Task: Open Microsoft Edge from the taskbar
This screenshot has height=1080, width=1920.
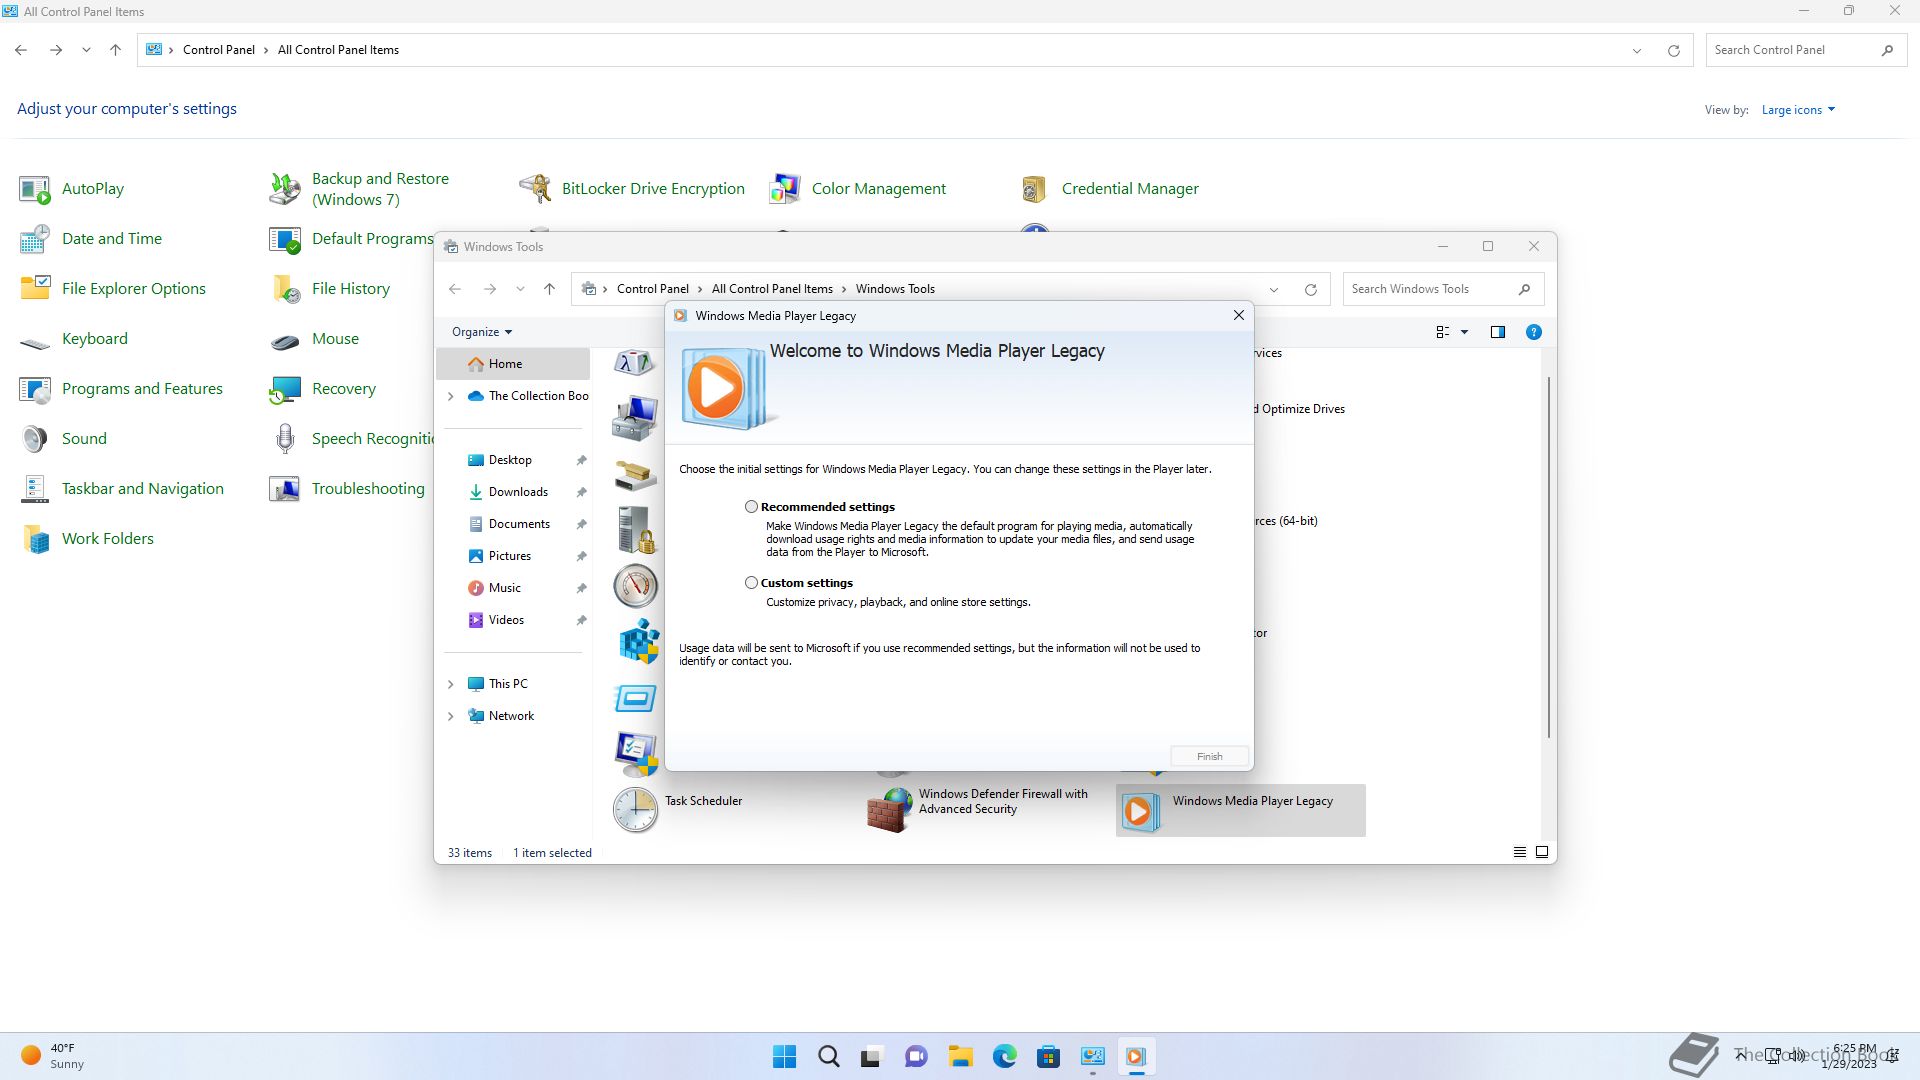Action: point(1004,1056)
